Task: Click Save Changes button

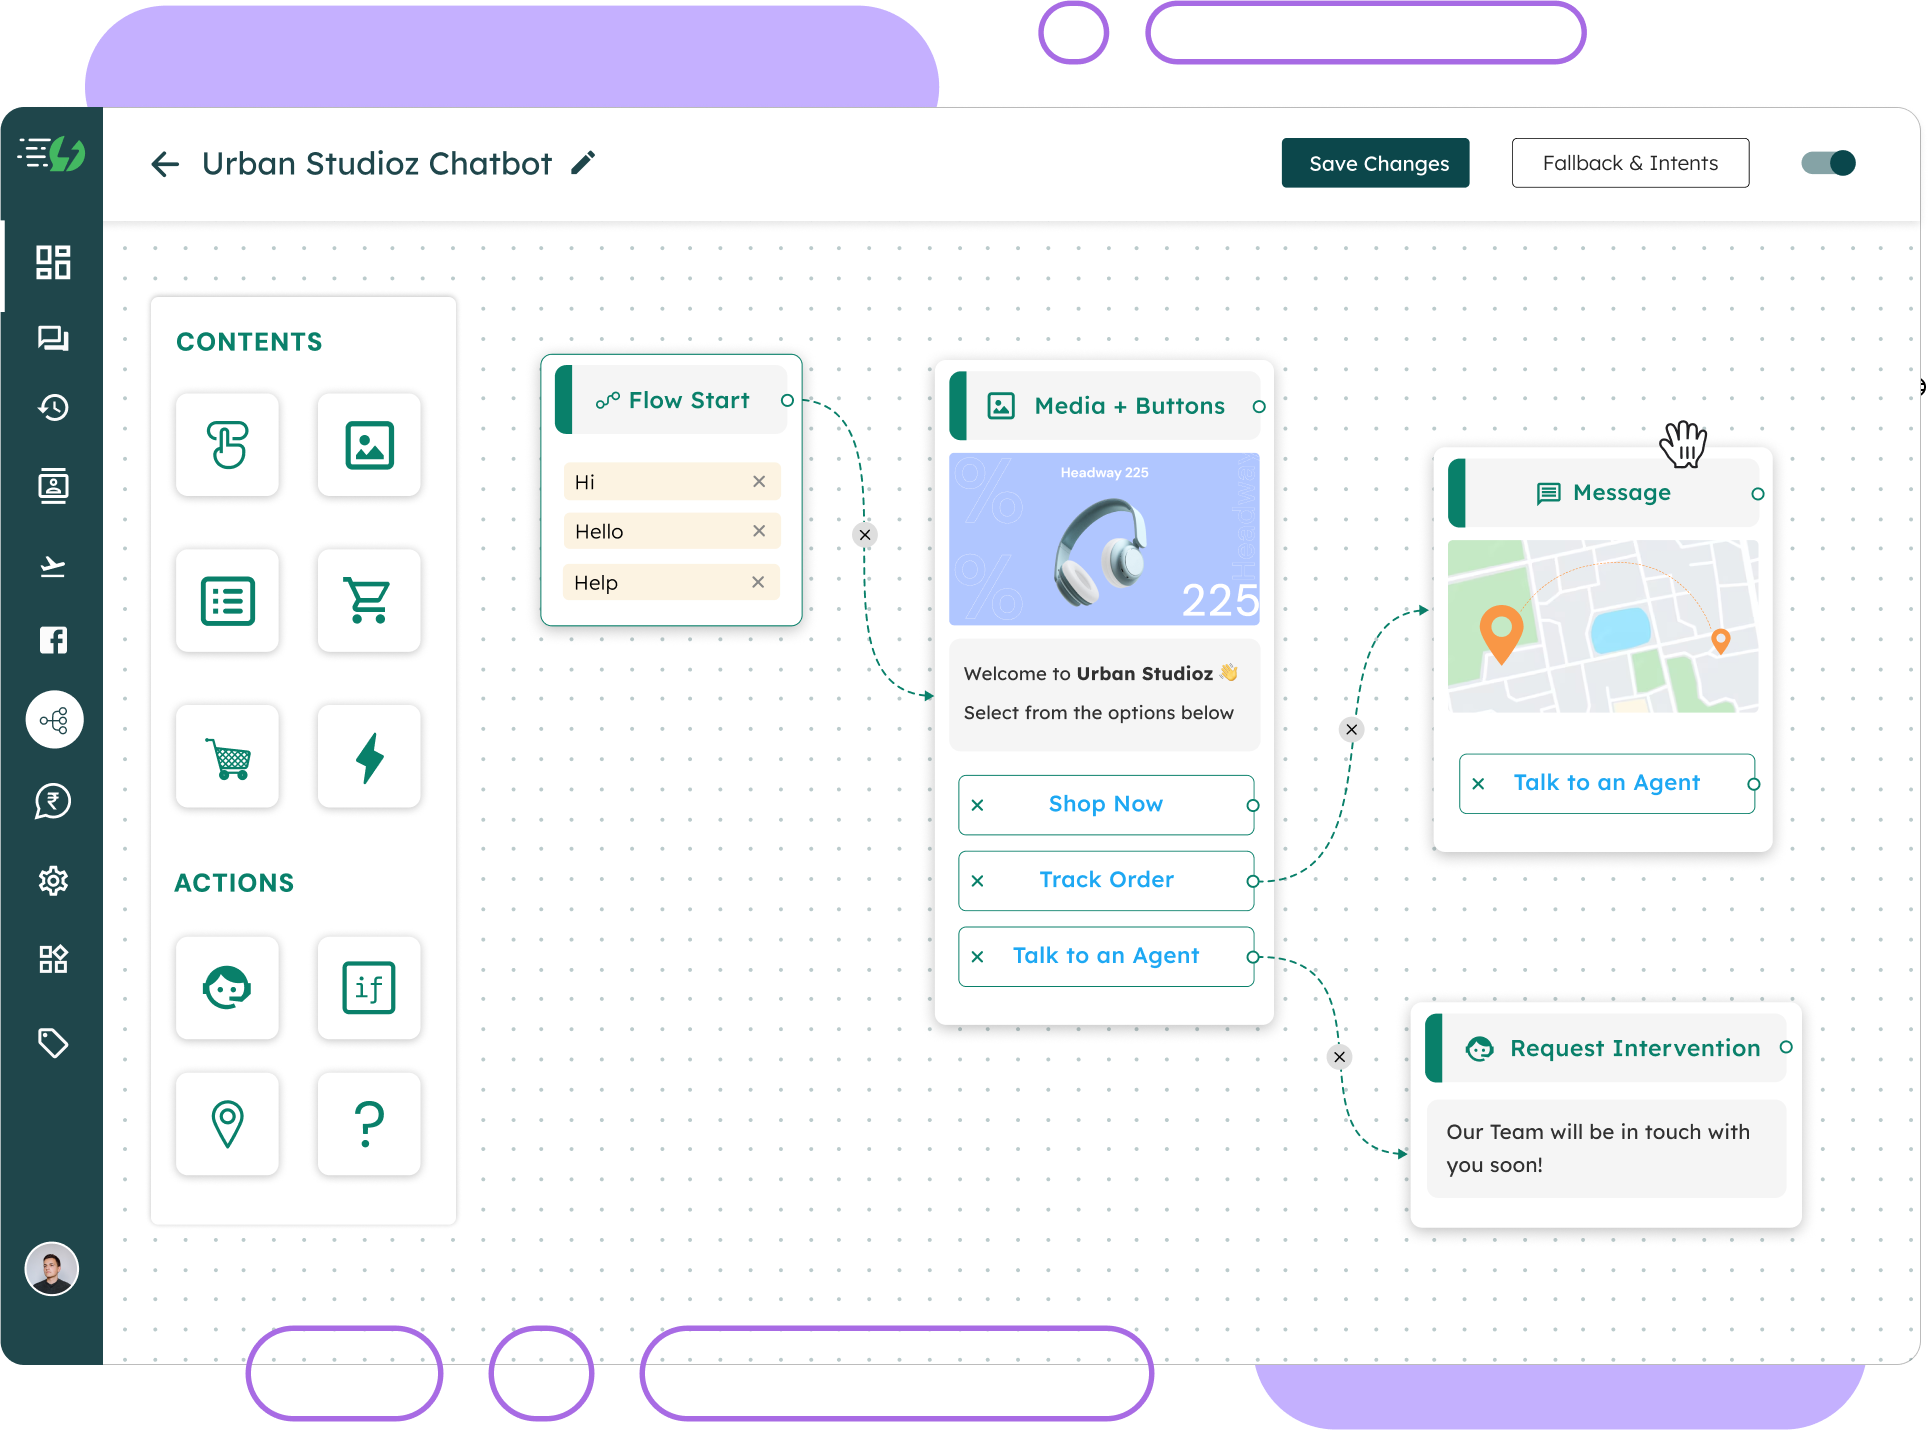Action: [1378, 162]
